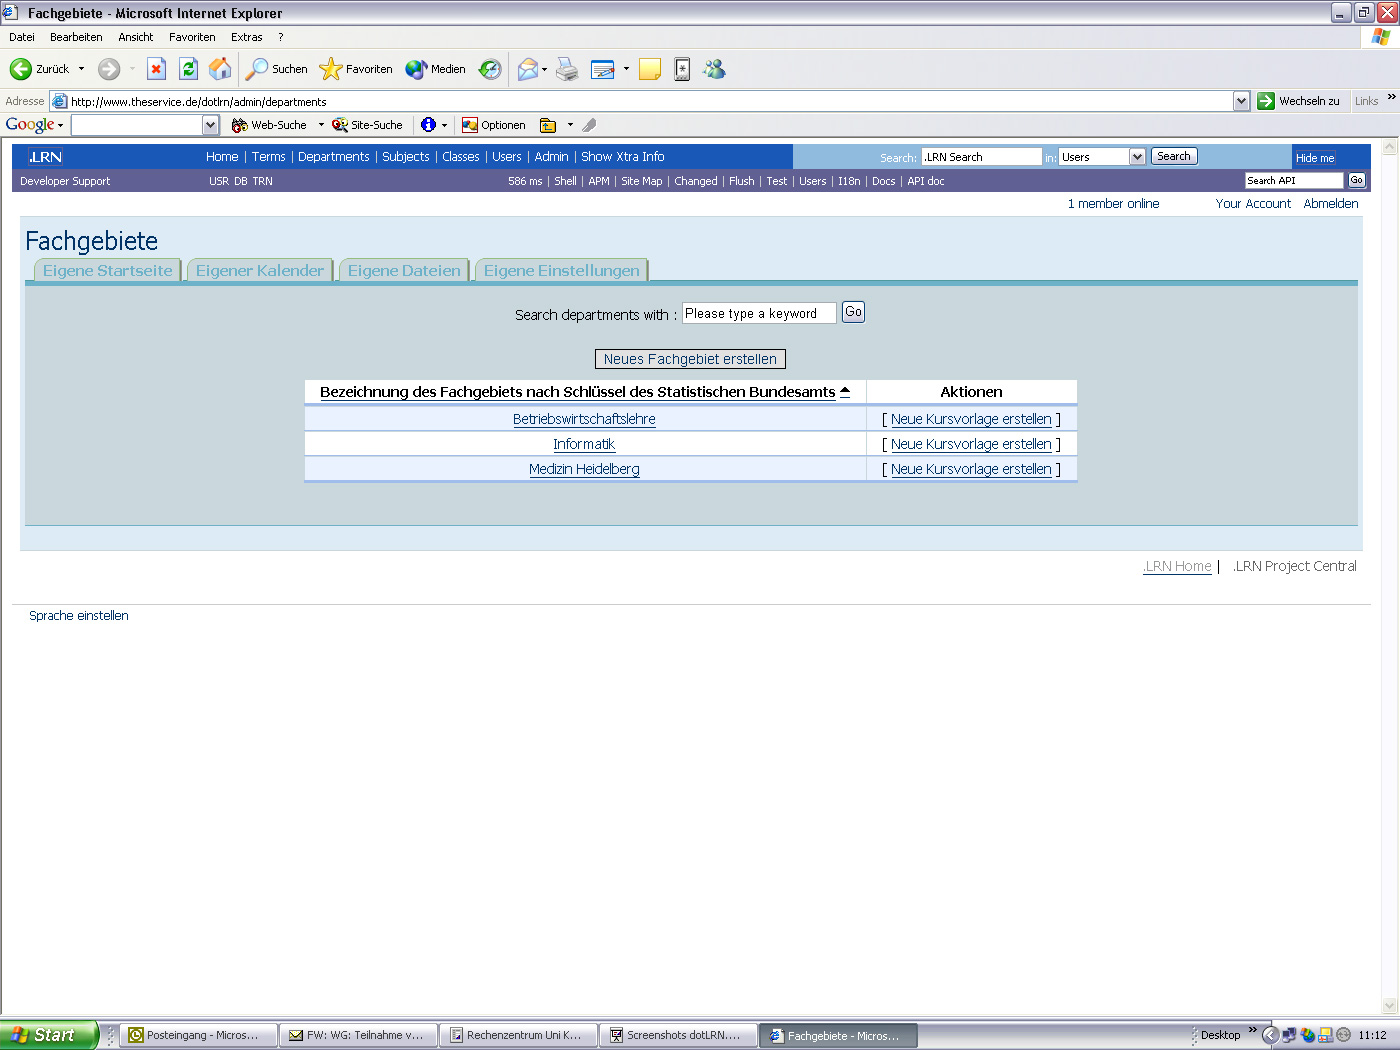
Task: Open the Favoriten panel
Action: (355, 69)
